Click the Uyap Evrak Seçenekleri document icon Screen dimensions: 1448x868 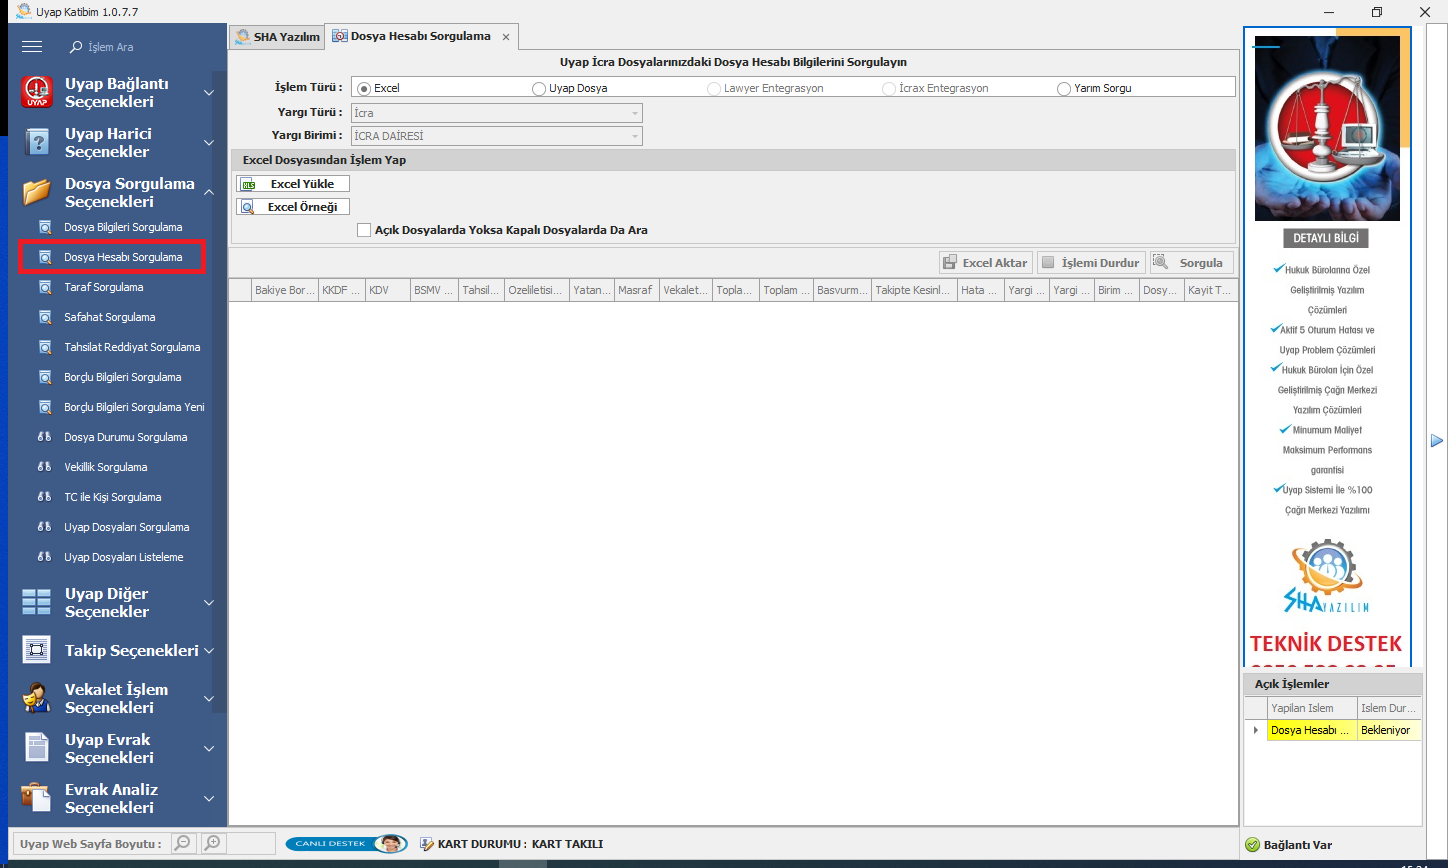click(x=37, y=748)
